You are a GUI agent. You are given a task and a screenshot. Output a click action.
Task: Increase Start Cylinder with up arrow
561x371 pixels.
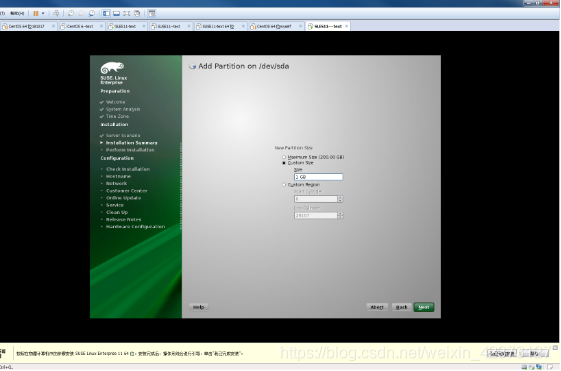coord(340,197)
